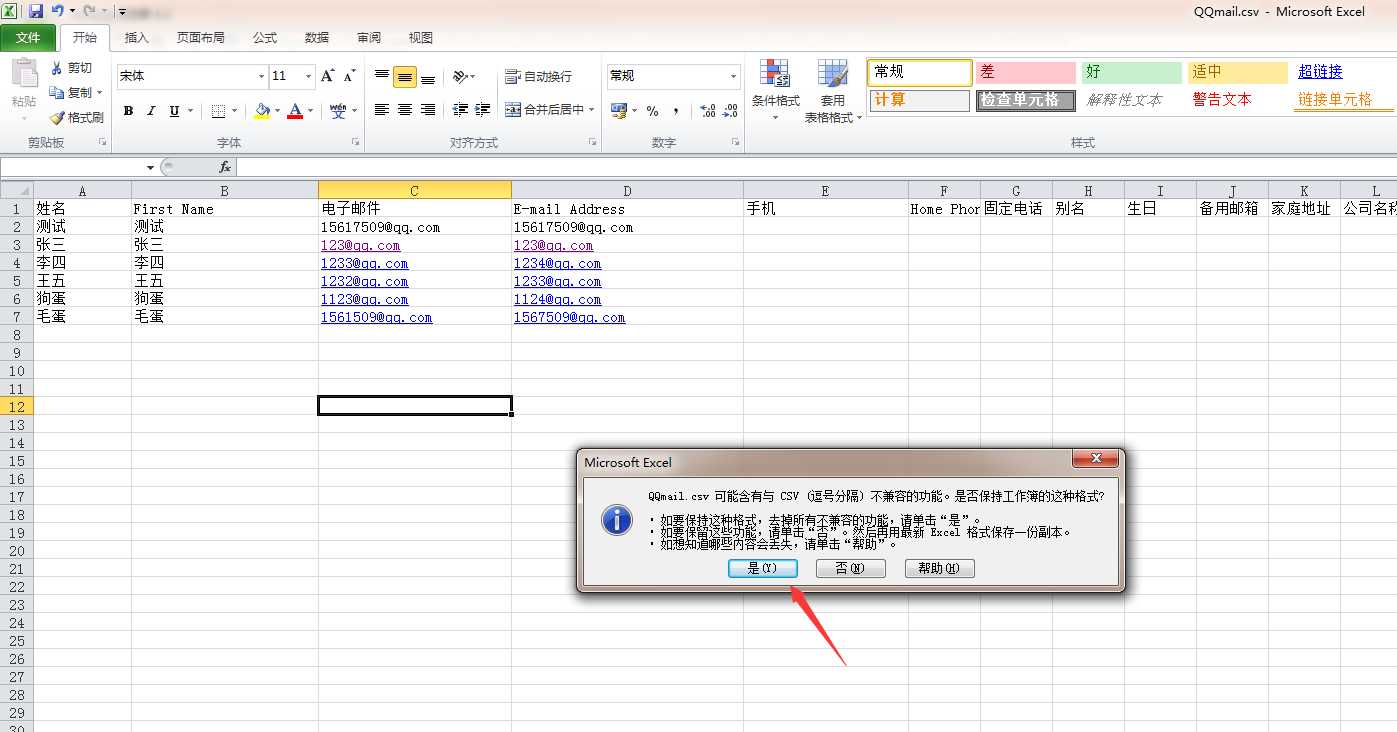Click the 1234@qq.com link in column D
Screen dimensions: 1397x732
pyautogui.click(x=557, y=263)
